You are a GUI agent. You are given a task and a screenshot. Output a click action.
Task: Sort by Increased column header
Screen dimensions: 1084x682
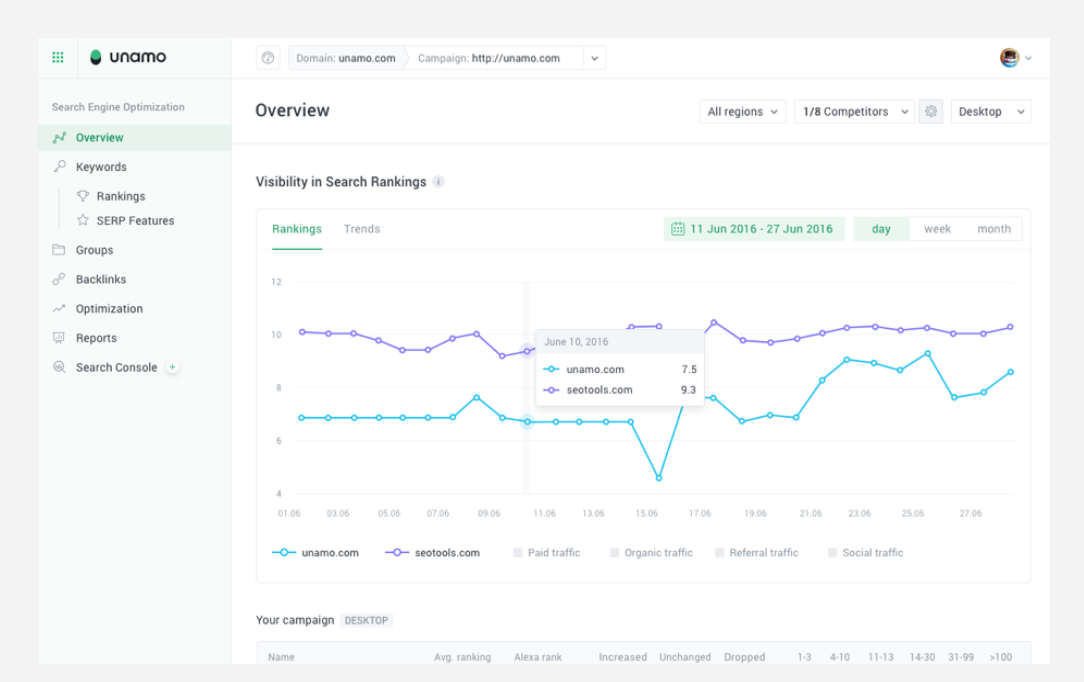623,657
